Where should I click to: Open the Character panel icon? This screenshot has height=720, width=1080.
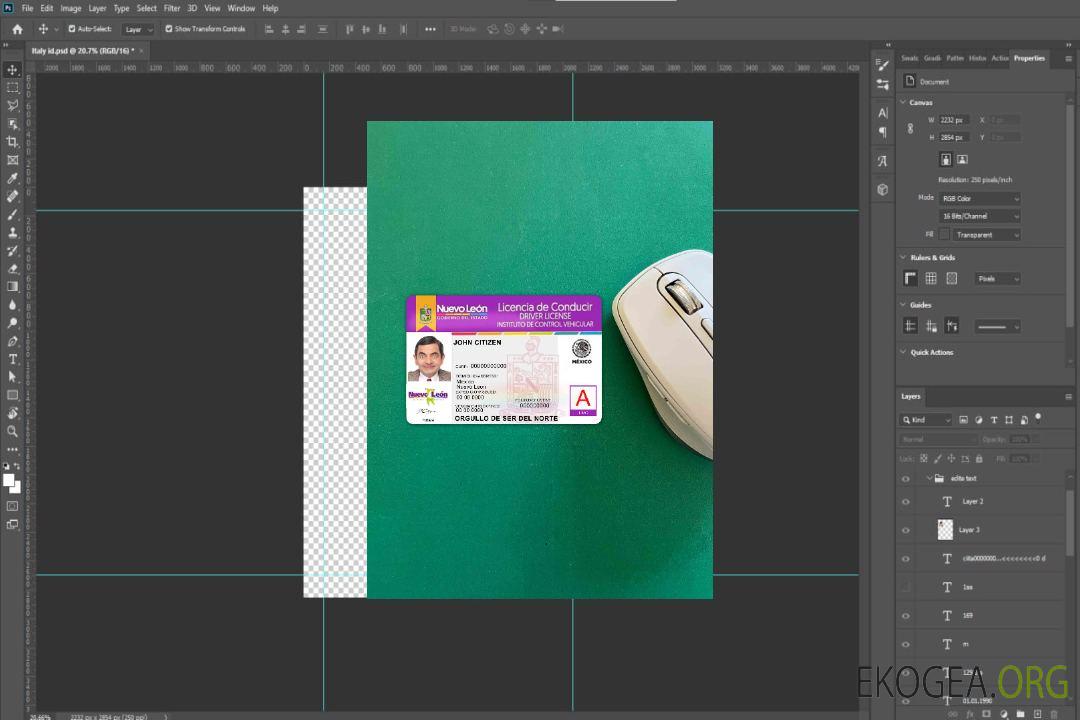point(883,113)
